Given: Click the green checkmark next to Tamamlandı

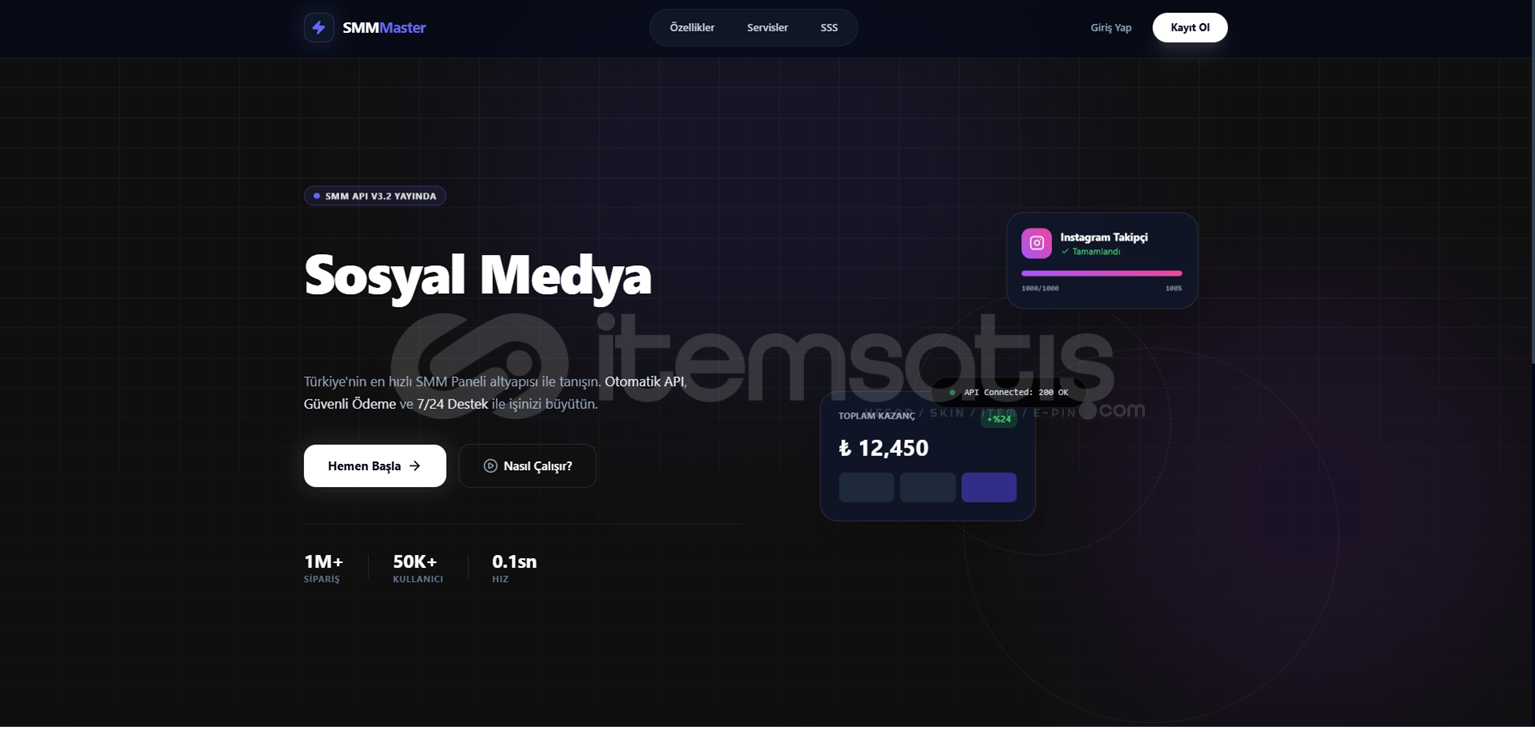Looking at the screenshot, I should [1065, 252].
